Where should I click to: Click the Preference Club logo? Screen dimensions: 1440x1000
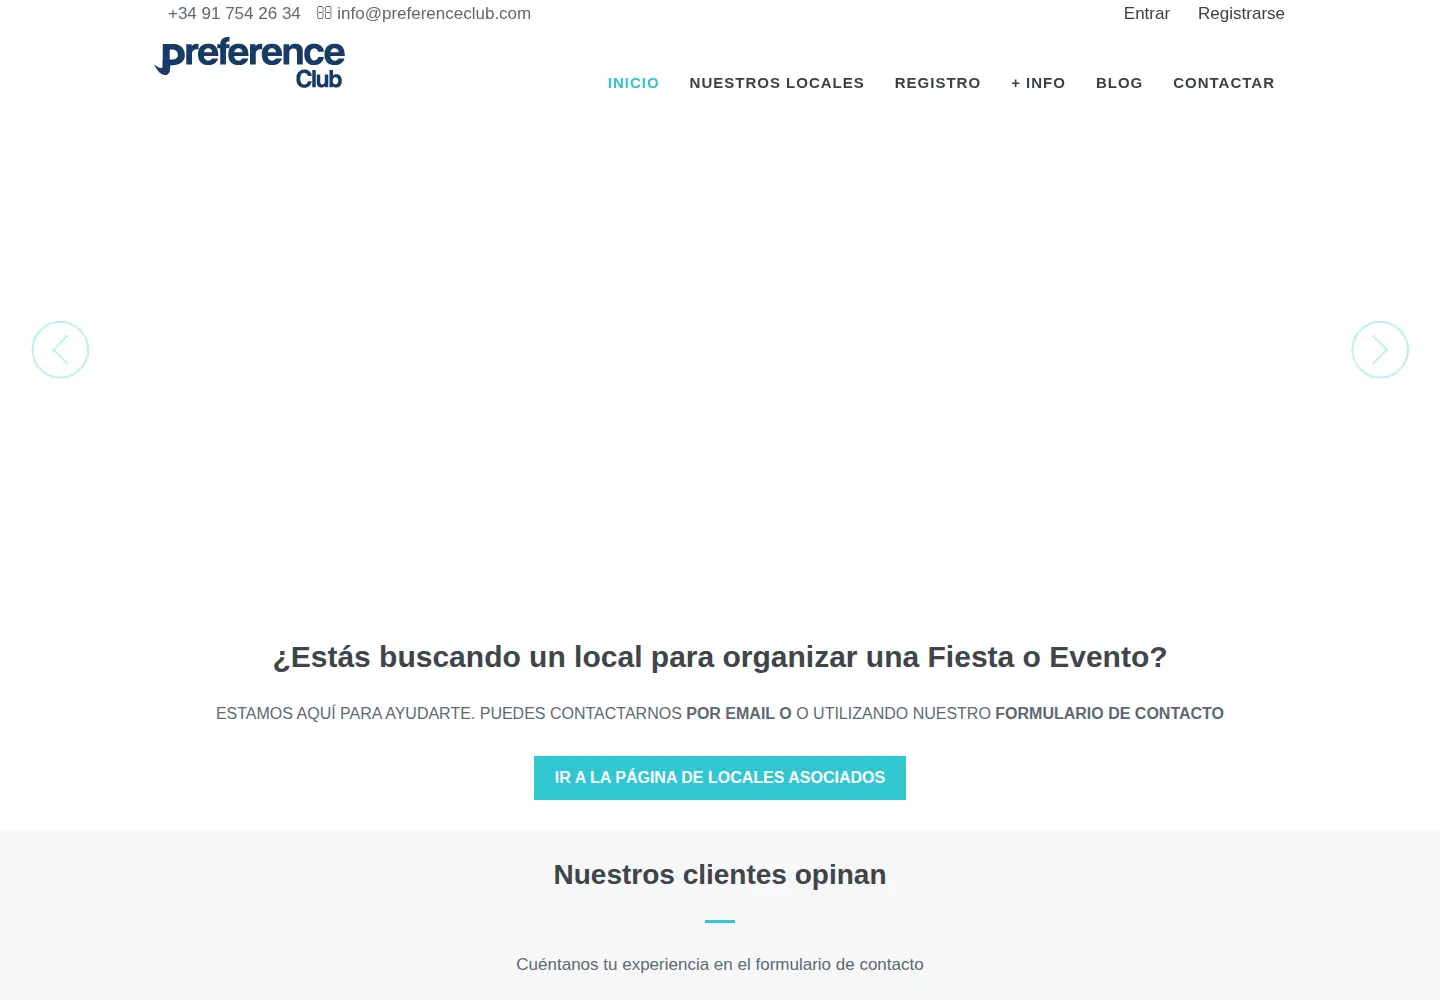(x=250, y=63)
